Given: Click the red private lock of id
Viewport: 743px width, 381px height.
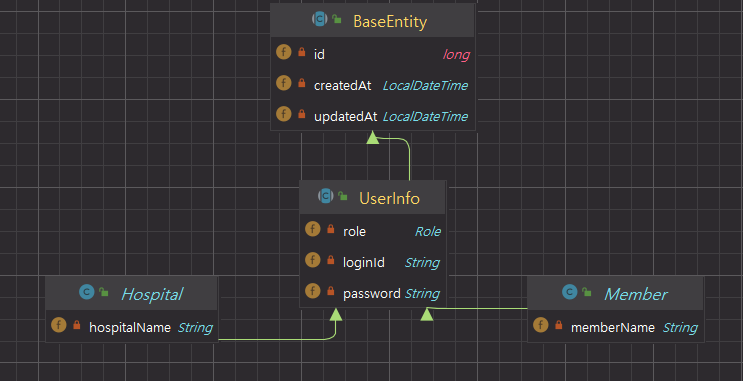Looking at the screenshot, I should pos(302,52).
